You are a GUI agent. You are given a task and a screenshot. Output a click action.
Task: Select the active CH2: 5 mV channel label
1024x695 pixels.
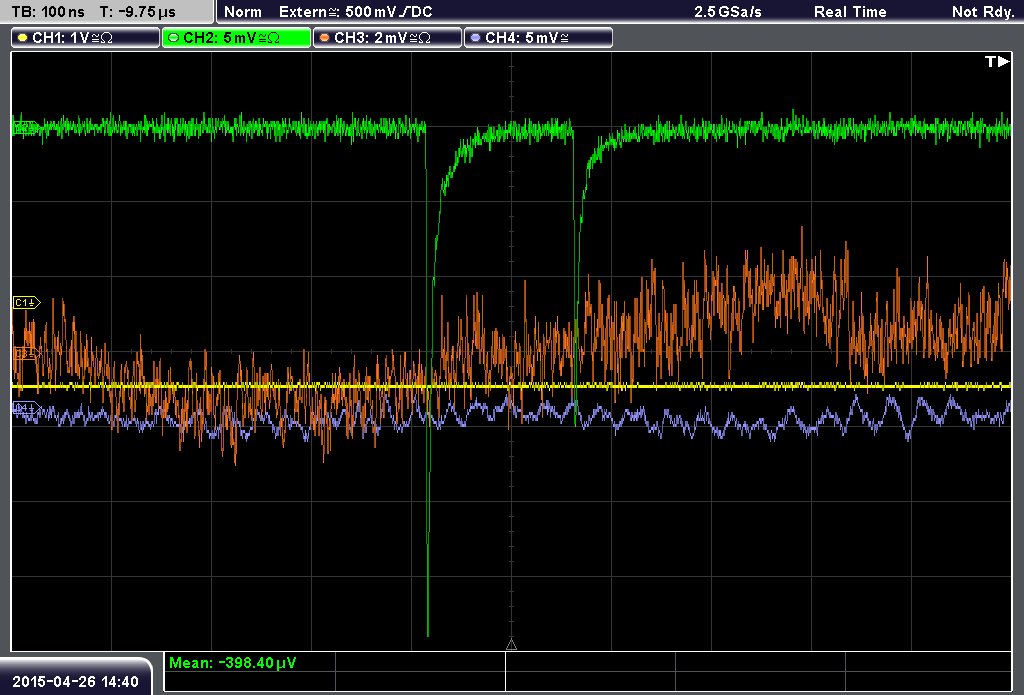click(x=236, y=38)
